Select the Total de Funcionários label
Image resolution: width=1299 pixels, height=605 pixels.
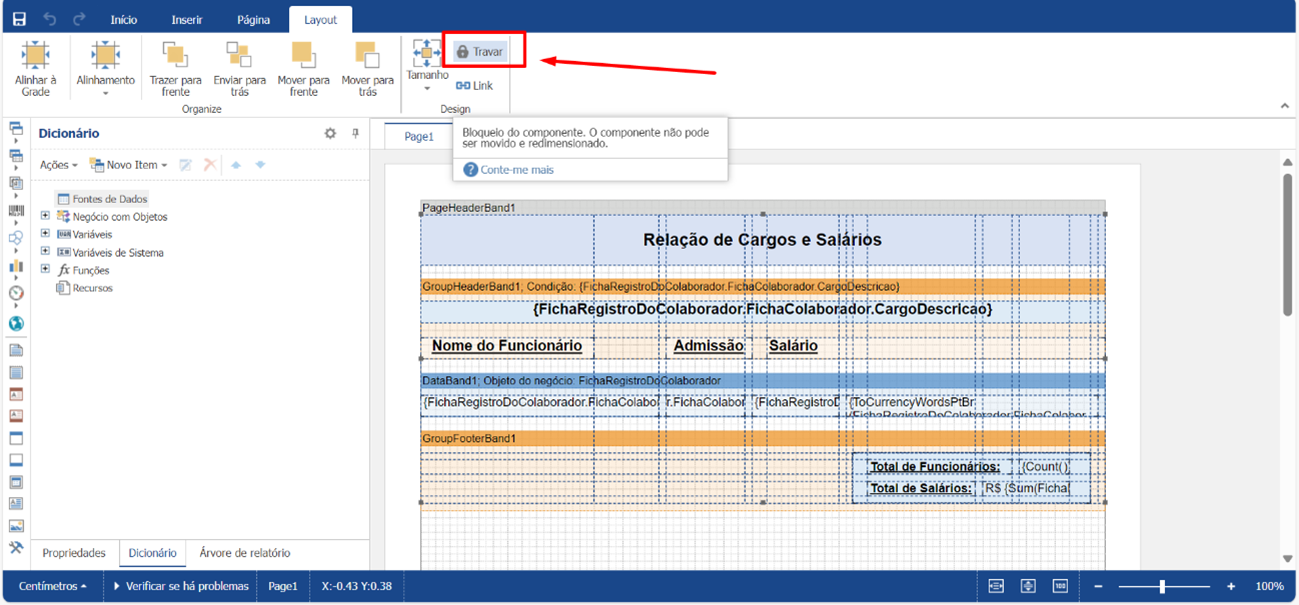point(935,466)
